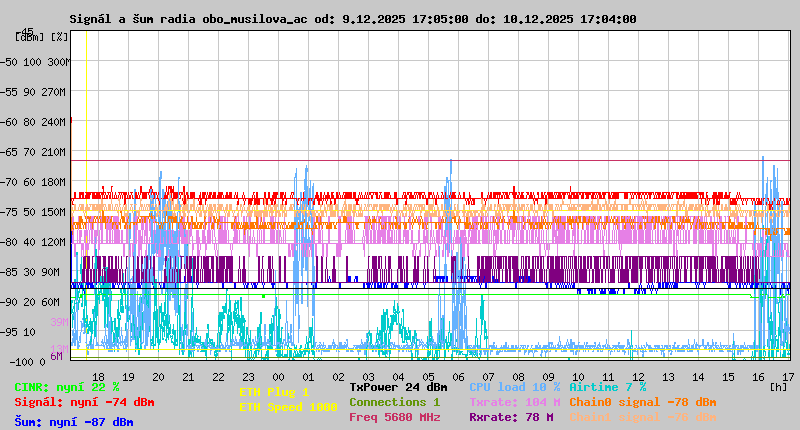800x430 pixels.
Task: Click the '03' hour tick label
Action: [x=368, y=377]
